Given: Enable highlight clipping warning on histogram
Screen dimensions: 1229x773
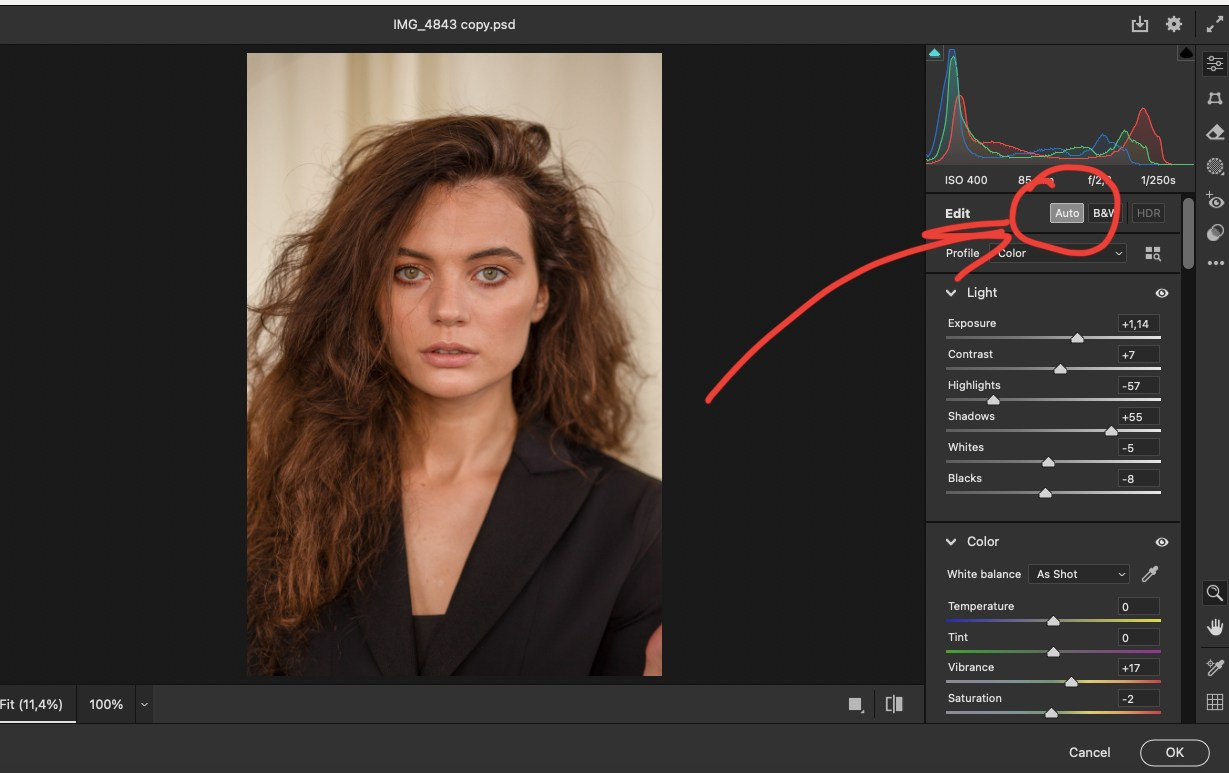Looking at the screenshot, I should coord(1185,53).
